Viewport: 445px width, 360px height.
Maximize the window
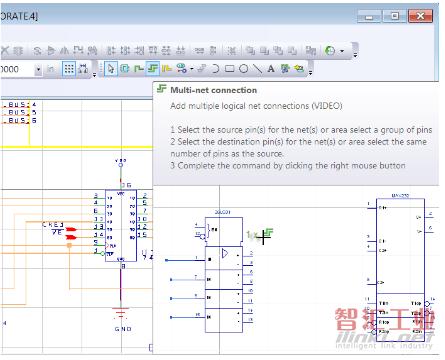[x=394, y=16]
